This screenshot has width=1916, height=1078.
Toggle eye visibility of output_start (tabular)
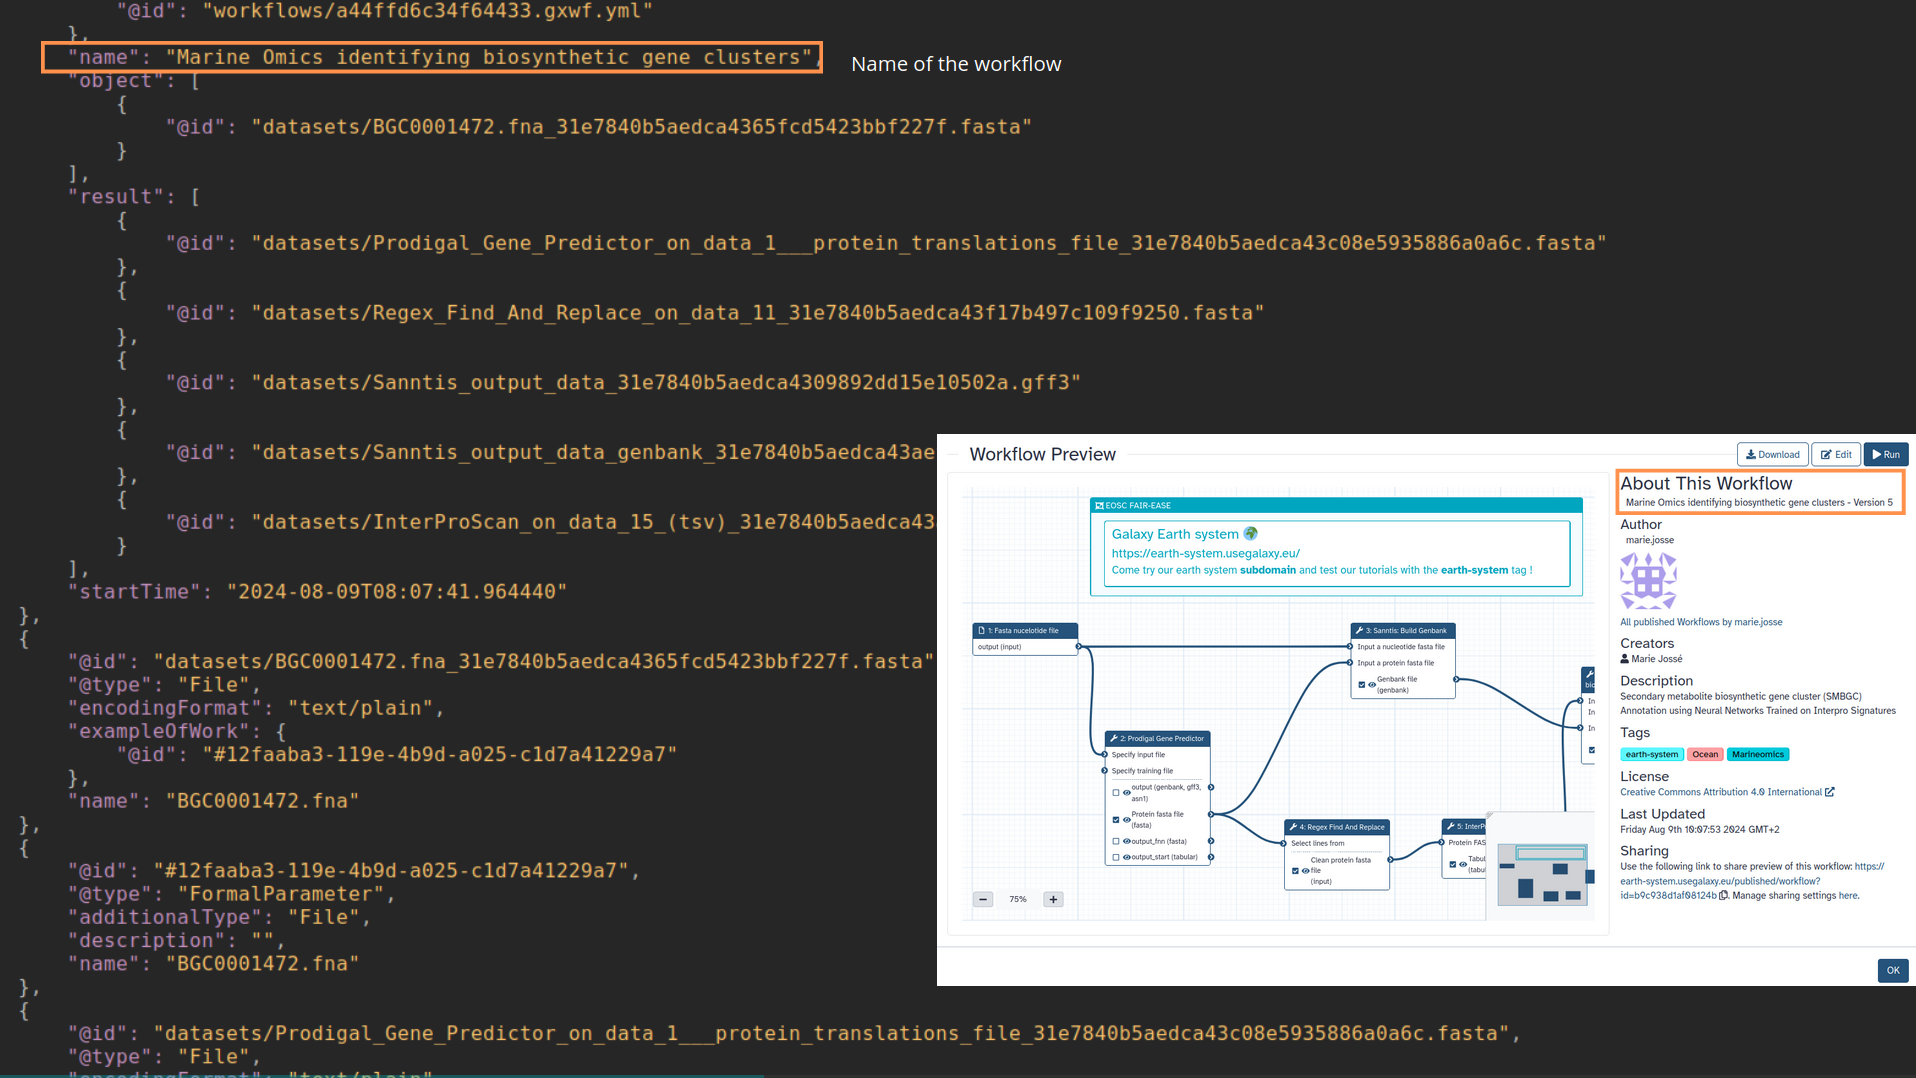(1126, 857)
